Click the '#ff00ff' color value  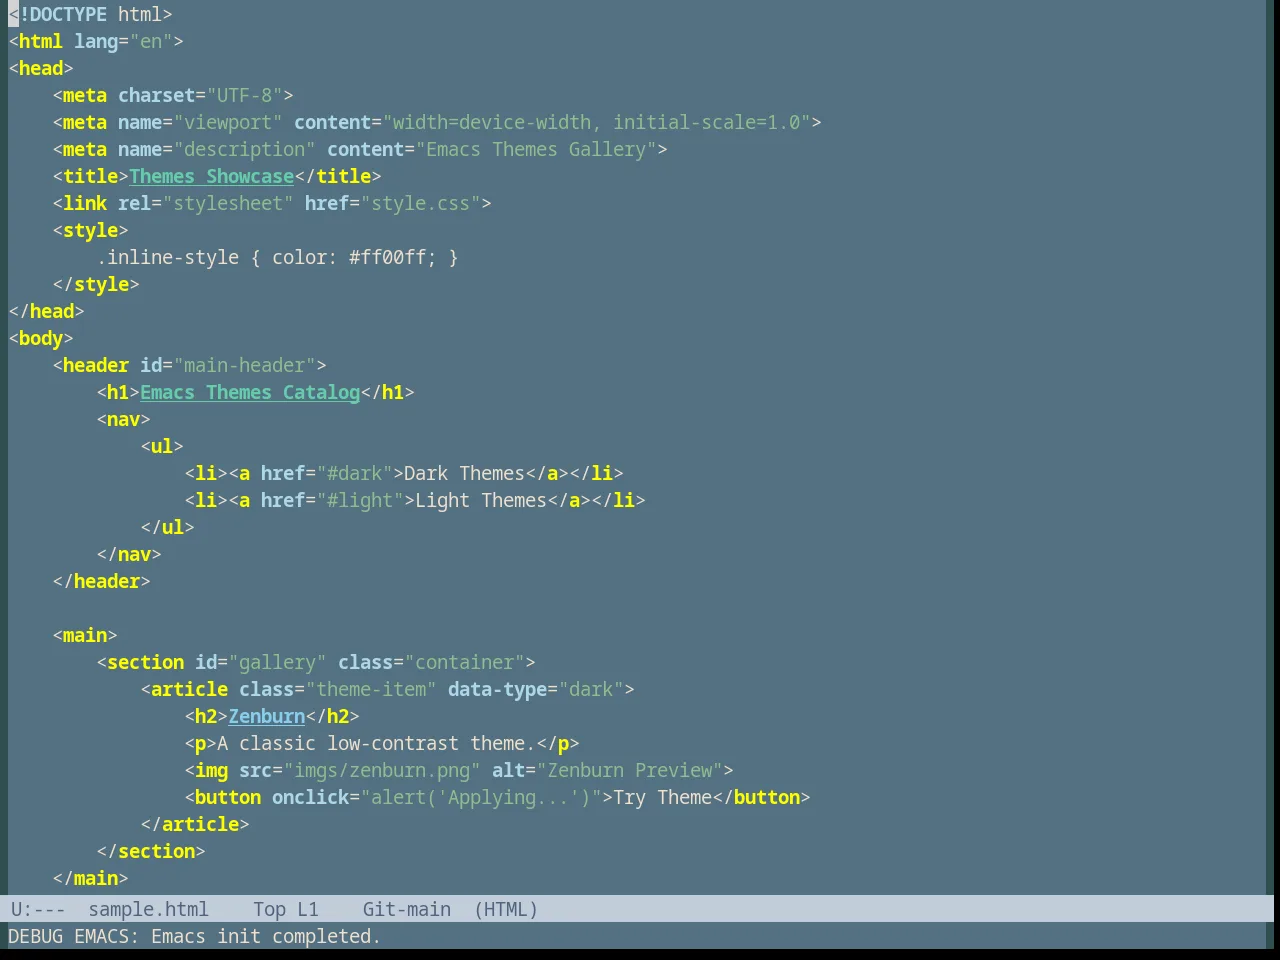pos(387,257)
